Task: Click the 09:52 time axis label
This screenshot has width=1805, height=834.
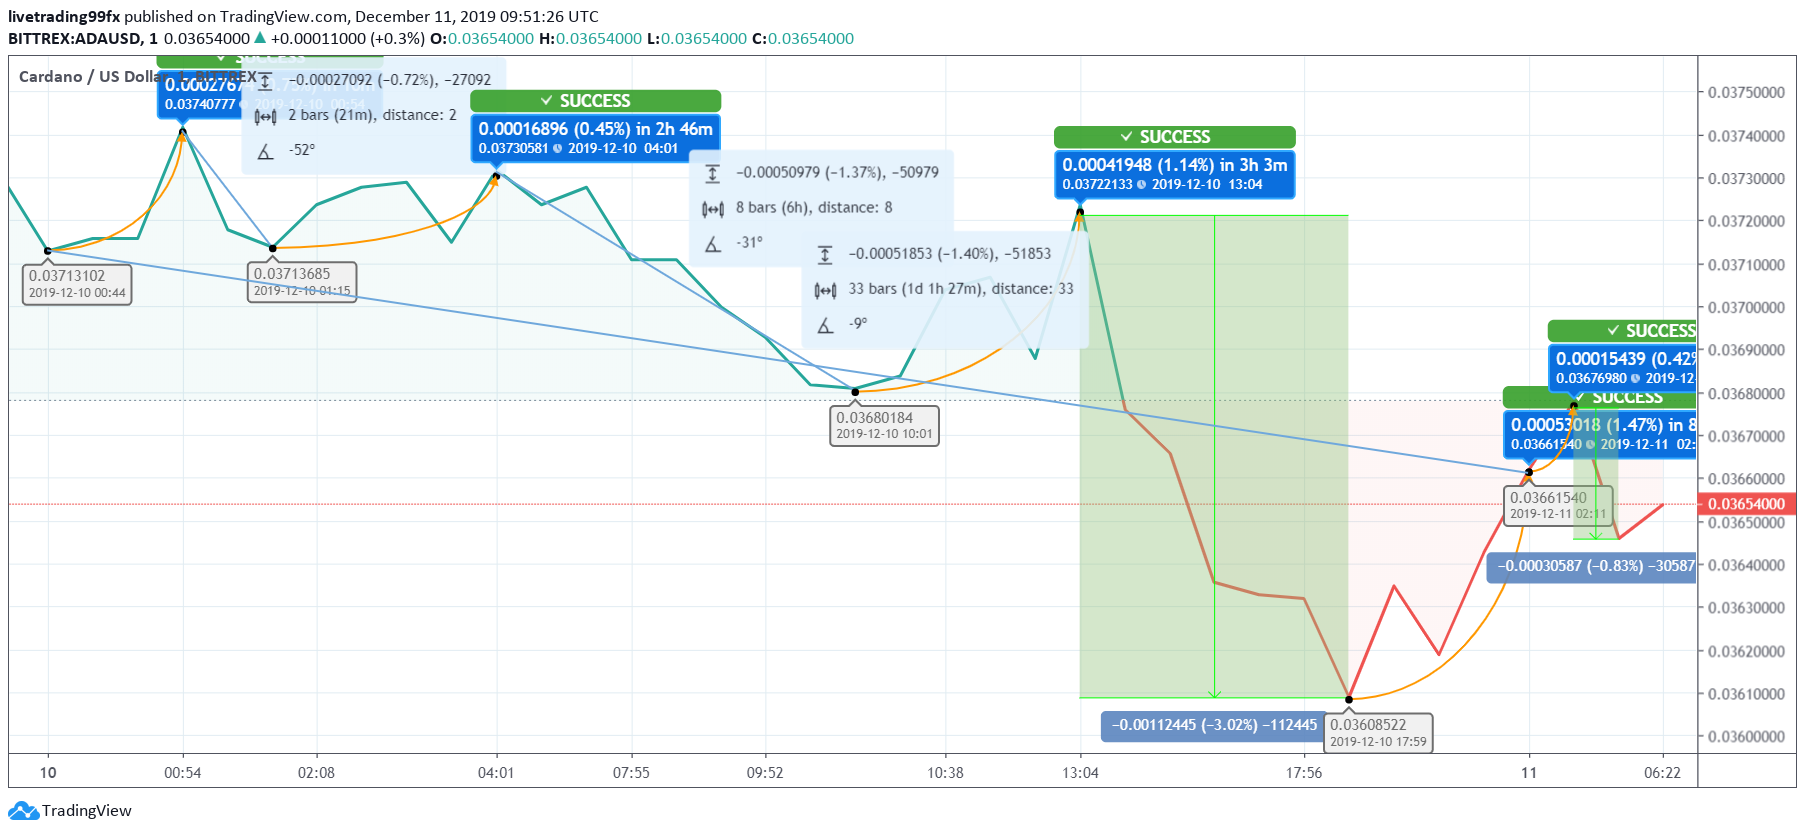Action: (765, 773)
